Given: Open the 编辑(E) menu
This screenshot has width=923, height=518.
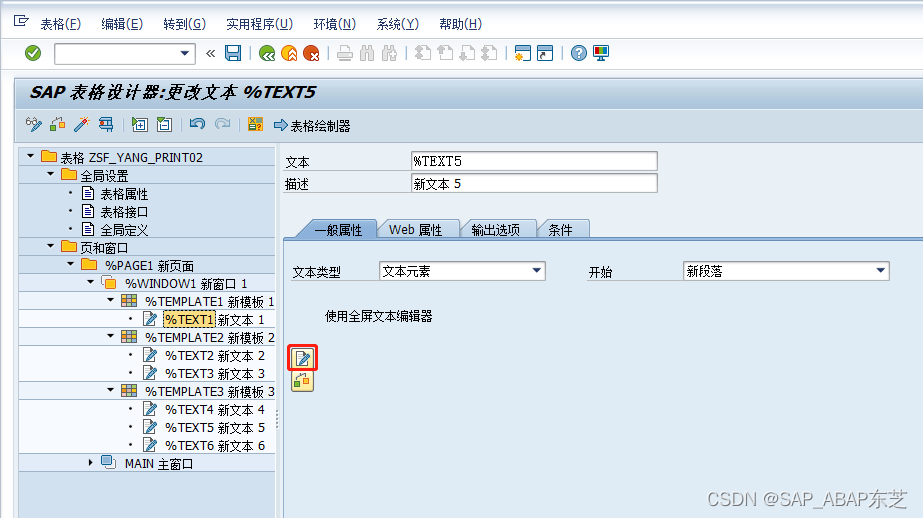Looking at the screenshot, I should pos(122,24).
